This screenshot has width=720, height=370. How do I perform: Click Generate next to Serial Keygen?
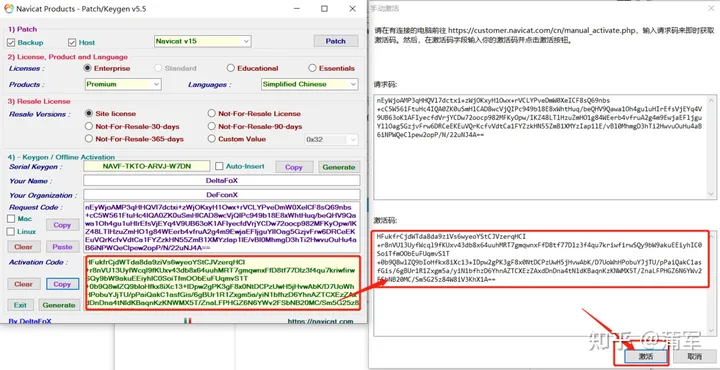click(339, 167)
